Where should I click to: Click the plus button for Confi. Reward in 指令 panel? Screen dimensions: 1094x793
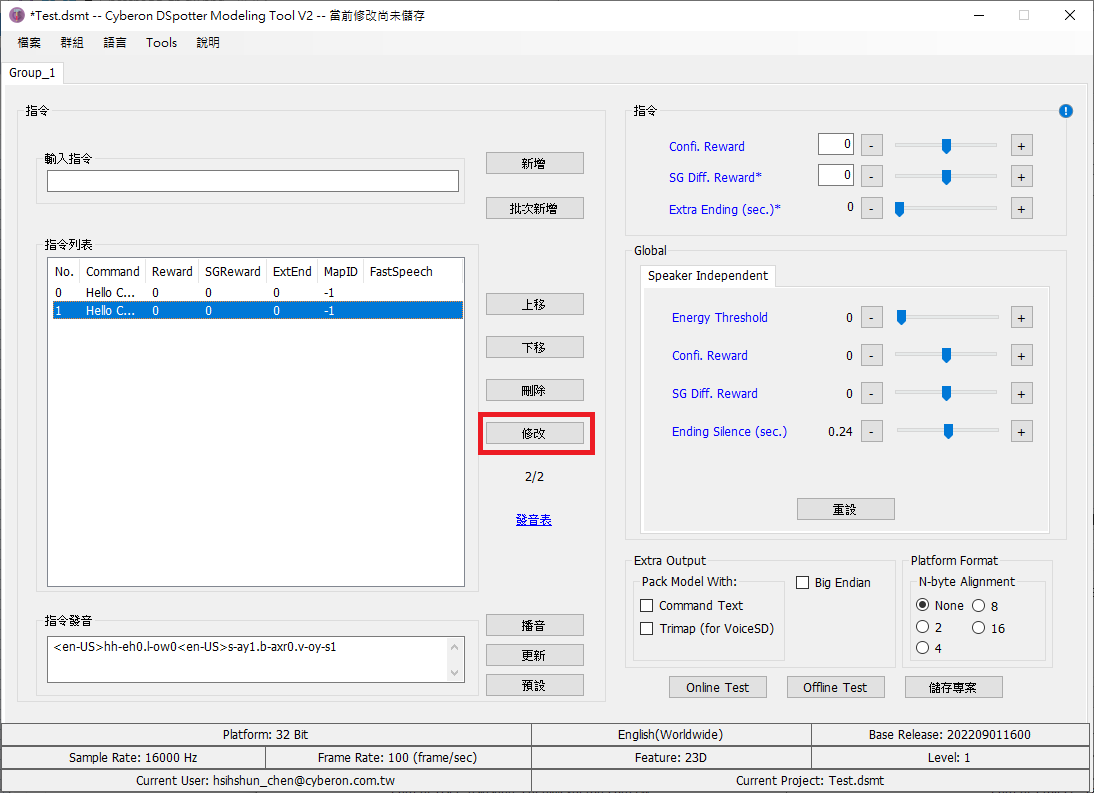[1021, 146]
